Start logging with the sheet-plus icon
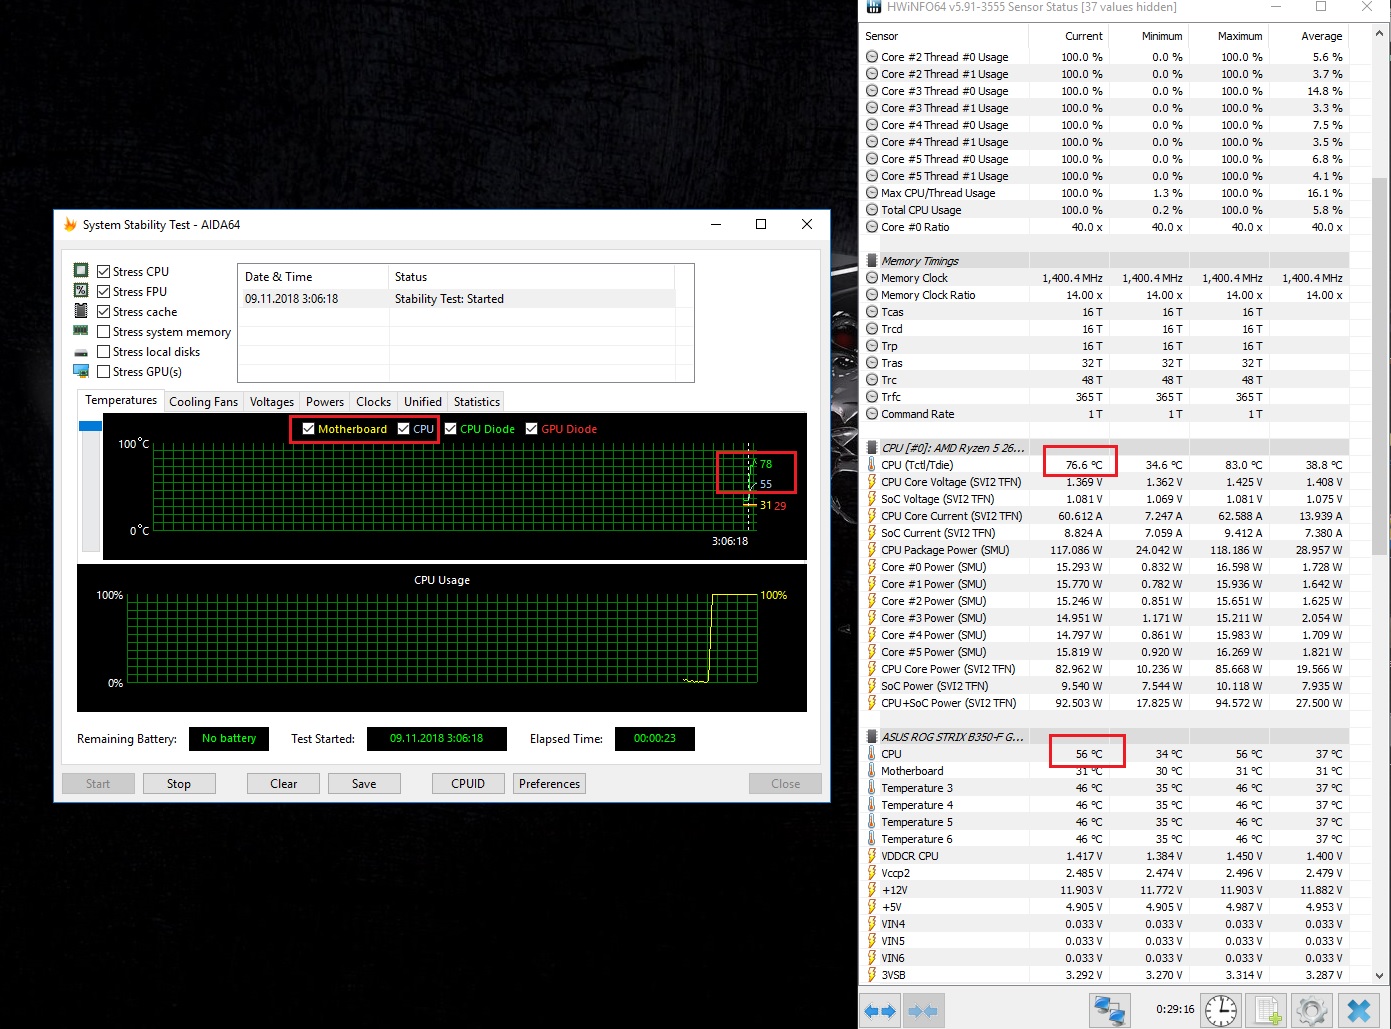 click(x=1268, y=1010)
